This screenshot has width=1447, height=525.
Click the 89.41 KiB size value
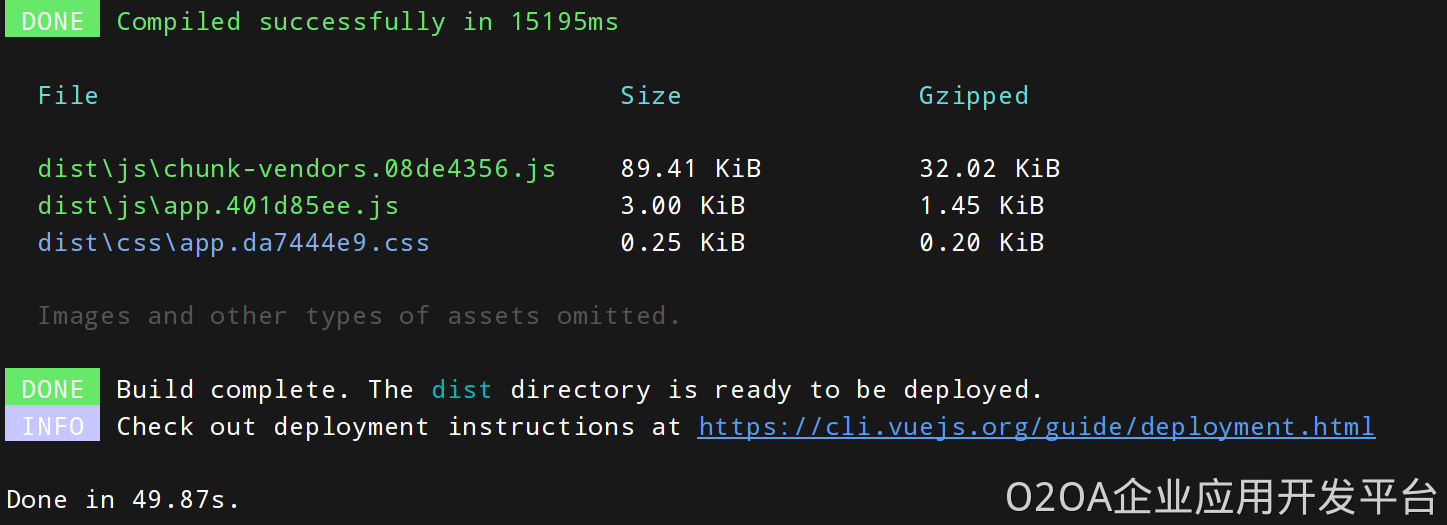pos(690,169)
